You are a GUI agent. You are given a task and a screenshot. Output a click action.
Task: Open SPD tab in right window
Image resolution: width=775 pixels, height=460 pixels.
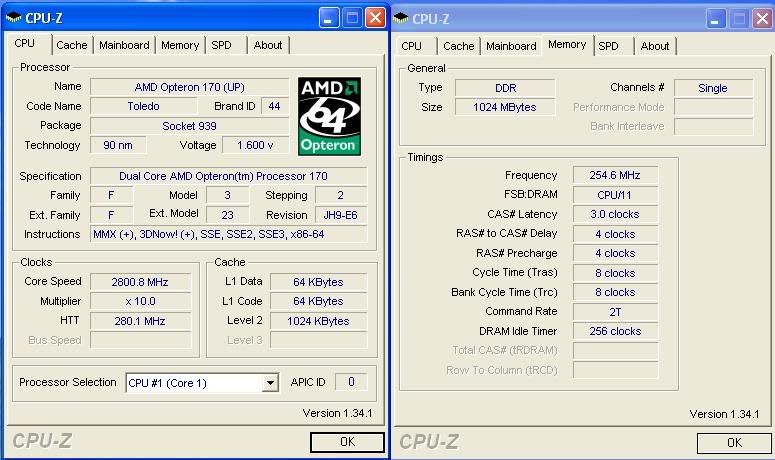click(x=608, y=46)
